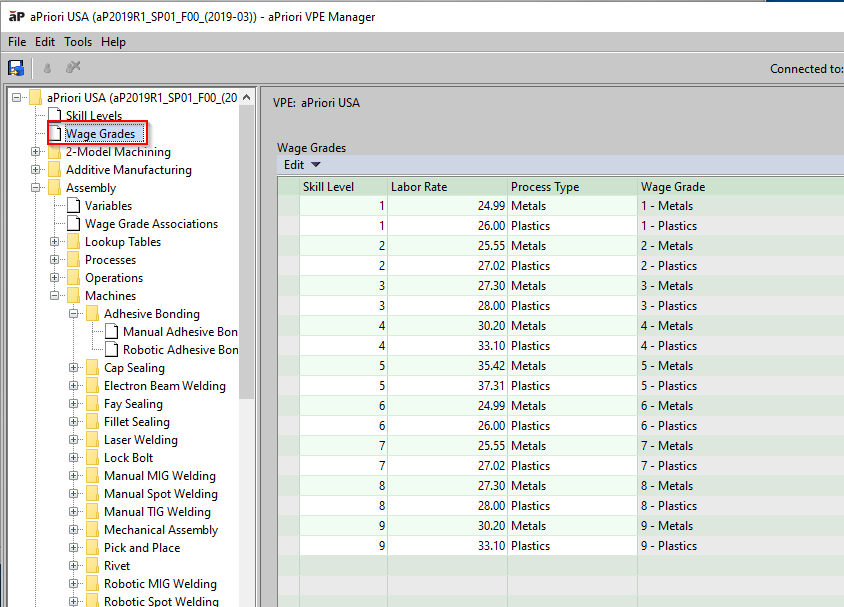
Task: Click the Process Type column header
Action: [x=572, y=187]
